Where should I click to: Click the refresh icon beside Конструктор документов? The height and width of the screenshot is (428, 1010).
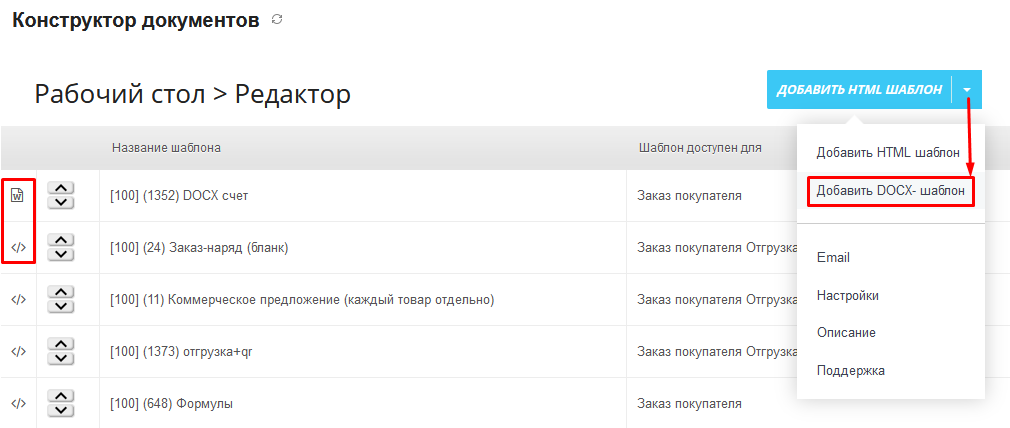click(277, 19)
